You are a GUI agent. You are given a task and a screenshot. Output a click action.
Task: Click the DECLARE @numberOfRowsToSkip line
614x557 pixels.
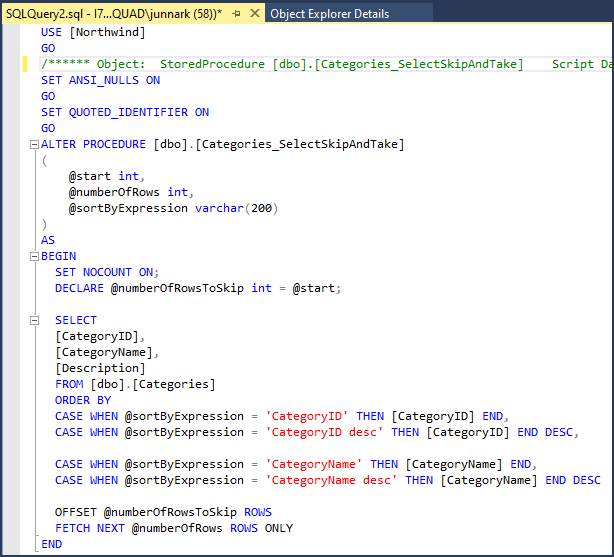(x=197, y=288)
